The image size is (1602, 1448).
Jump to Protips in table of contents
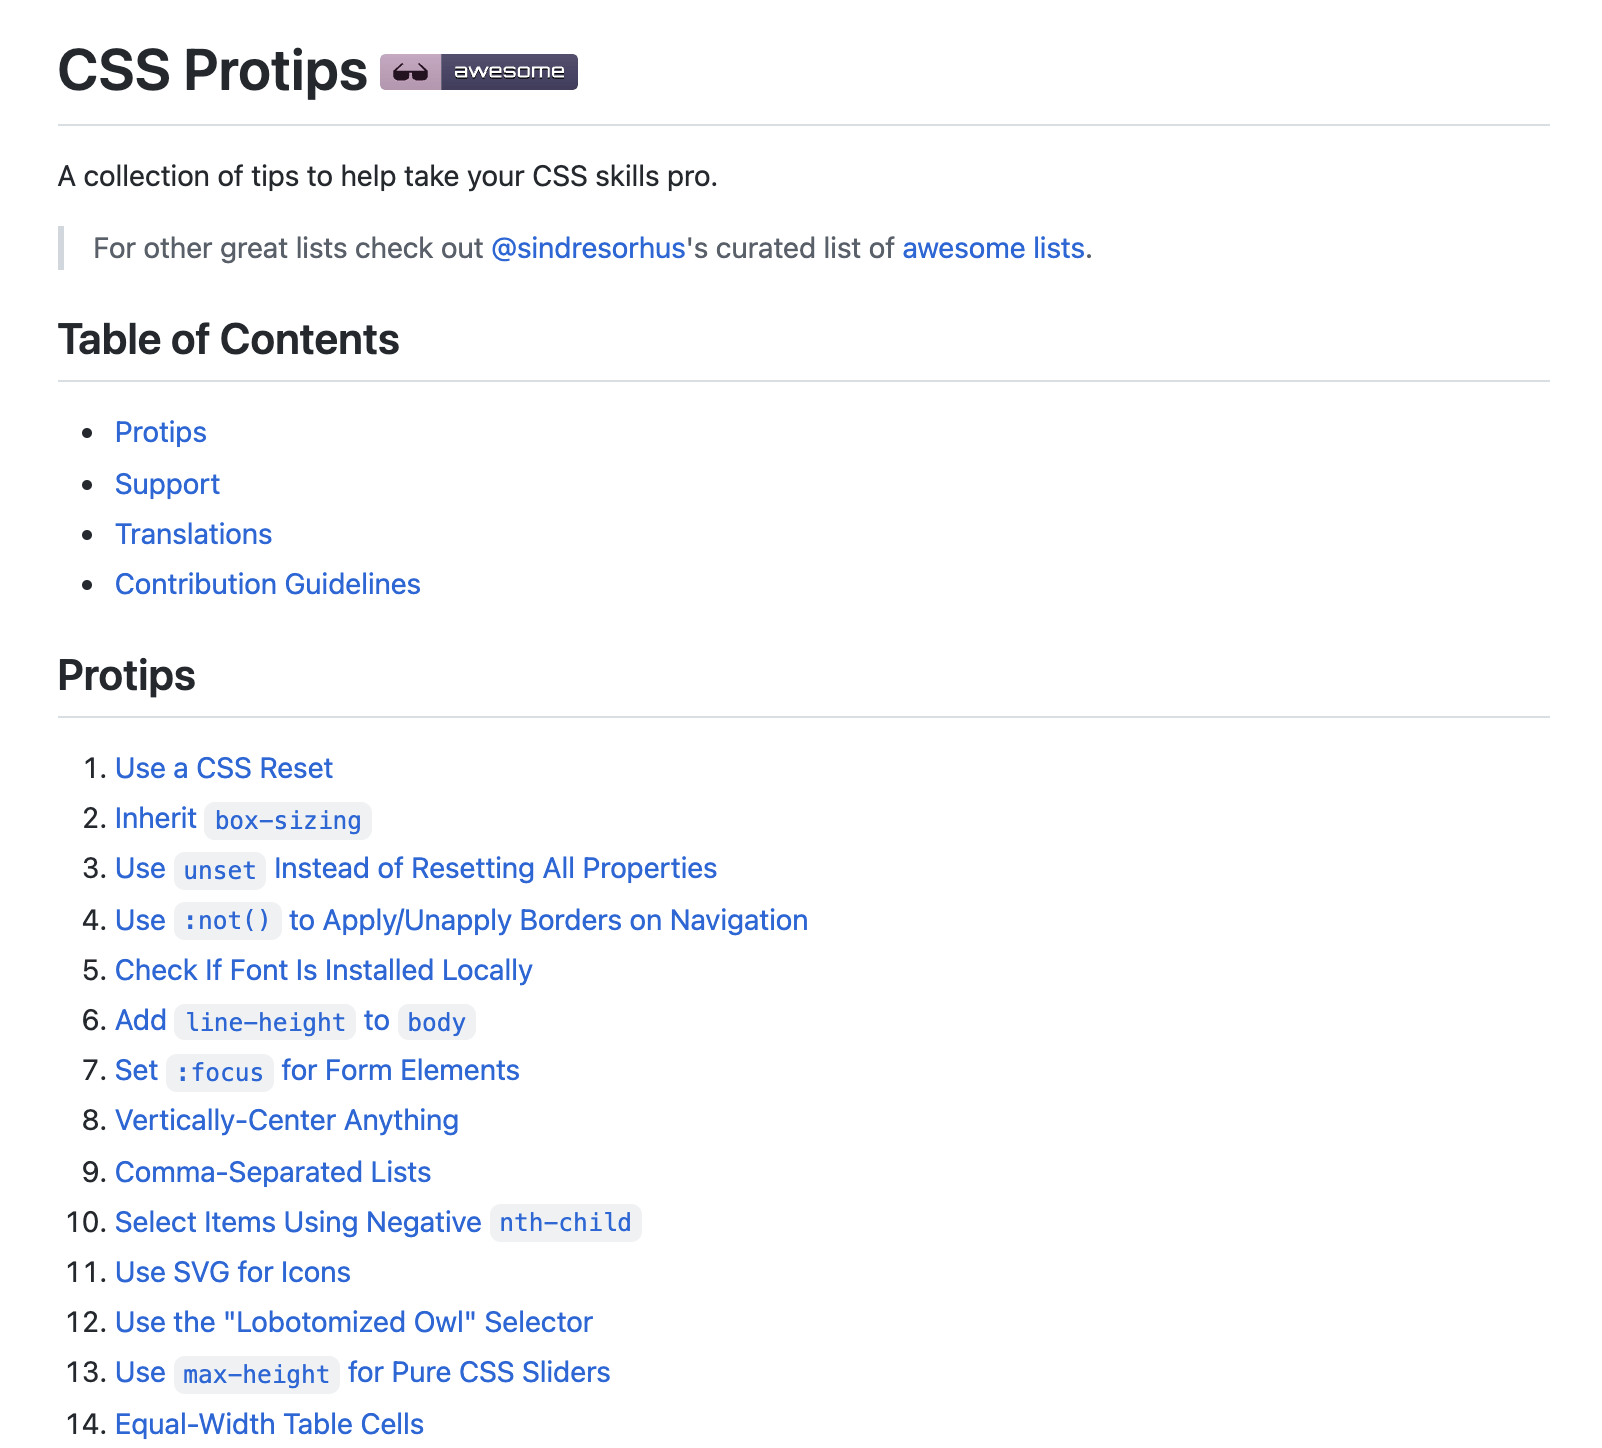tap(161, 432)
